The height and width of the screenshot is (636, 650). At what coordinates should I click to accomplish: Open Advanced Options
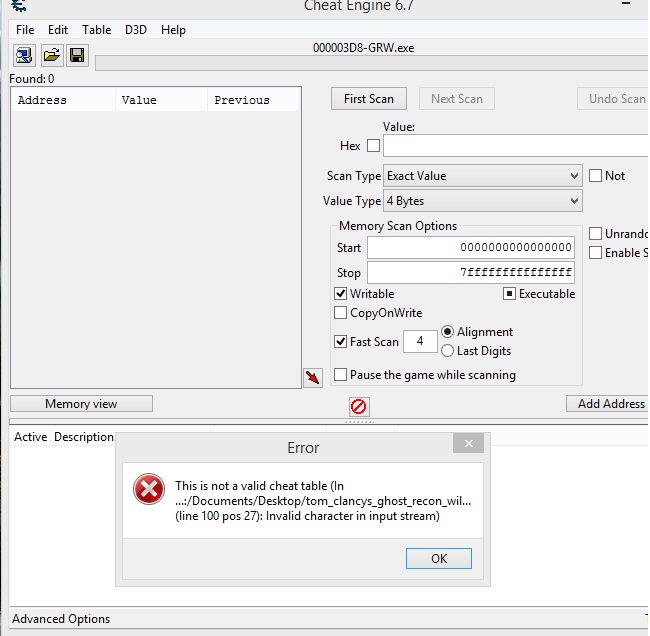61,619
